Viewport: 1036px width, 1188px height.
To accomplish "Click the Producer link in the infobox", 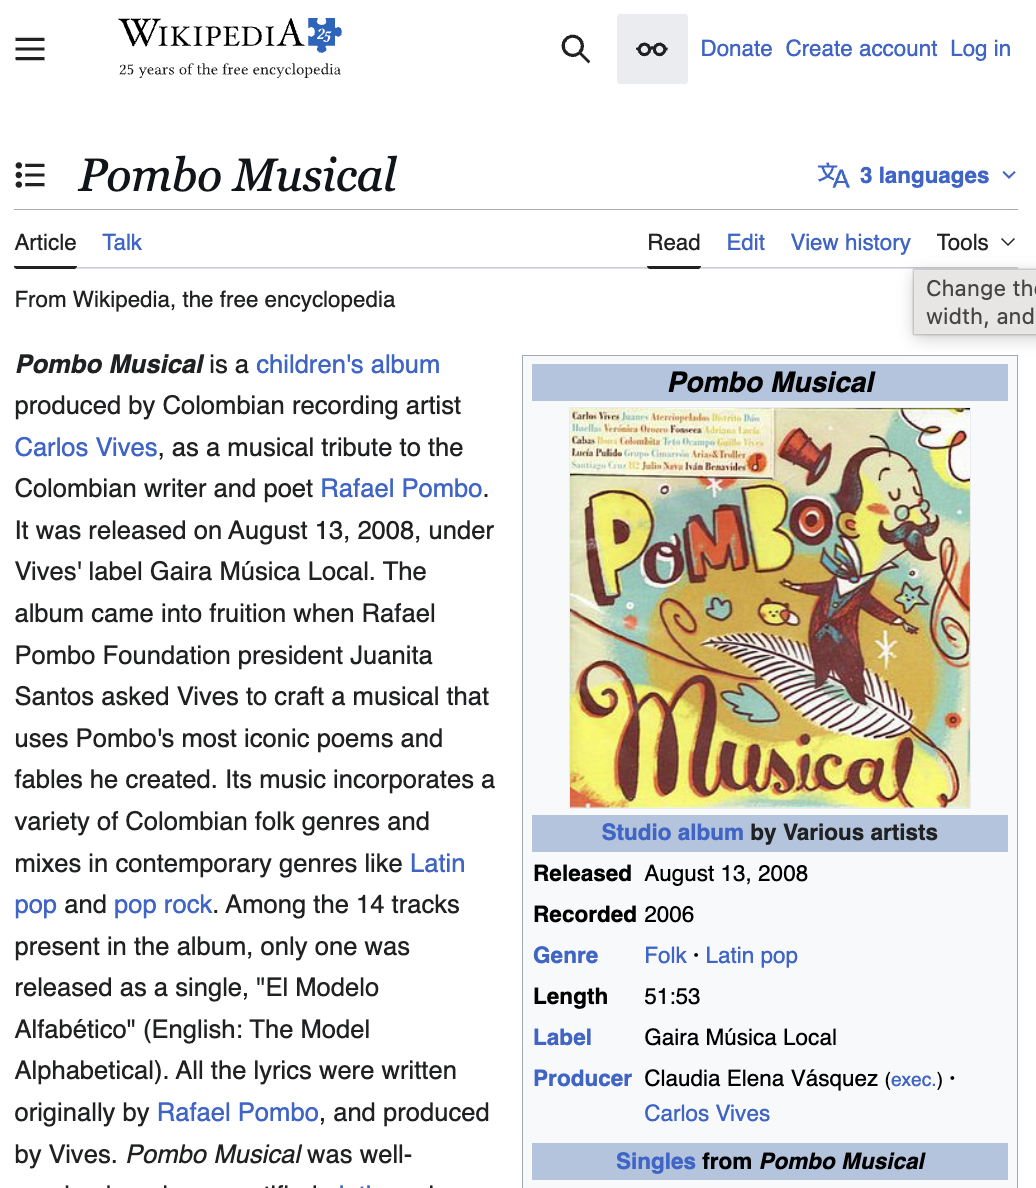I will click(582, 1078).
